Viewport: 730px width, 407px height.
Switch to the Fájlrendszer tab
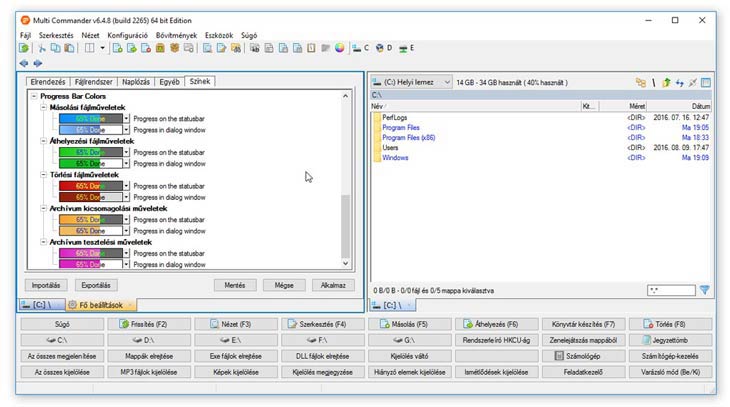[x=93, y=81]
